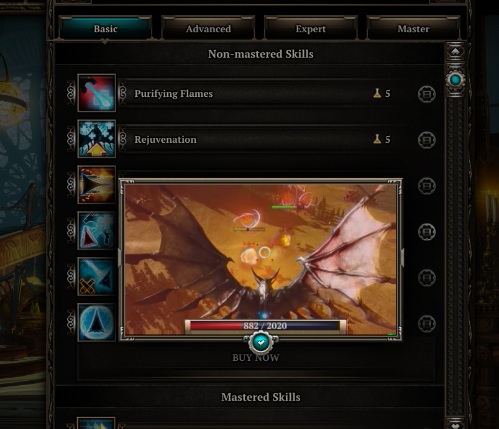Select the circular blue arrowhead skill icon
Viewport: 499px width, 429px height.
(97, 322)
